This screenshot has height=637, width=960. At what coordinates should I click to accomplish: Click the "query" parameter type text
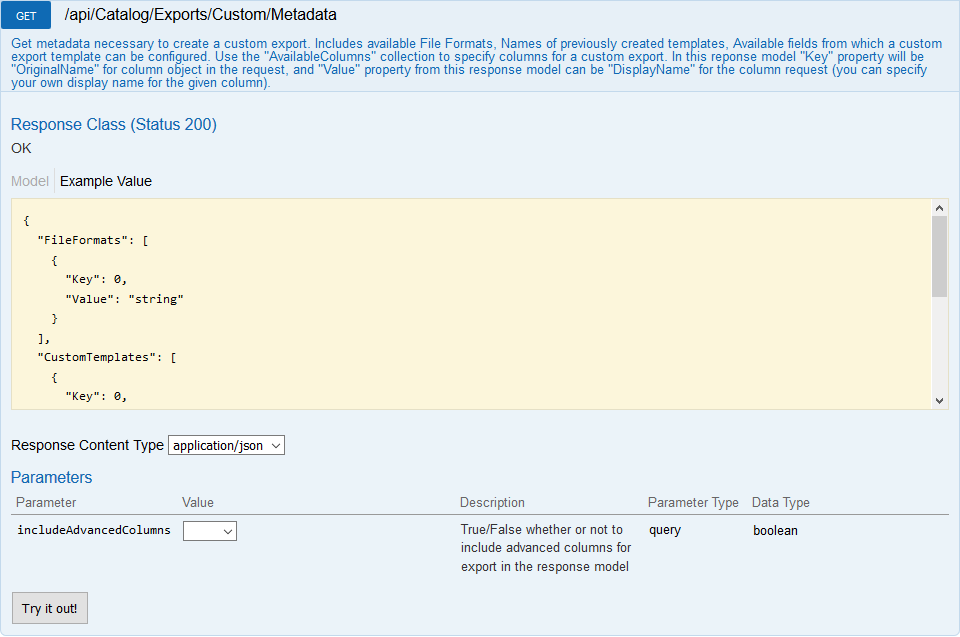pyautogui.click(x=665, y=530)
